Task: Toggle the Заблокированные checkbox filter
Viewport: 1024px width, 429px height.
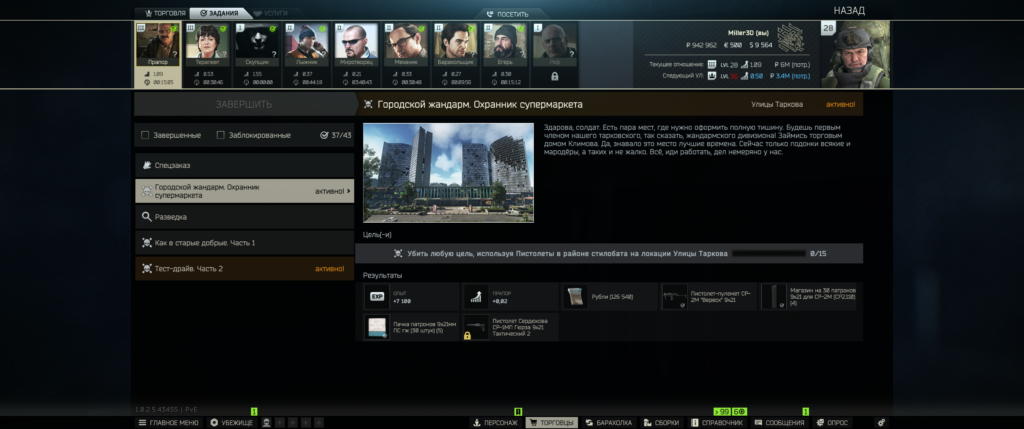Action: click(221, 135)
